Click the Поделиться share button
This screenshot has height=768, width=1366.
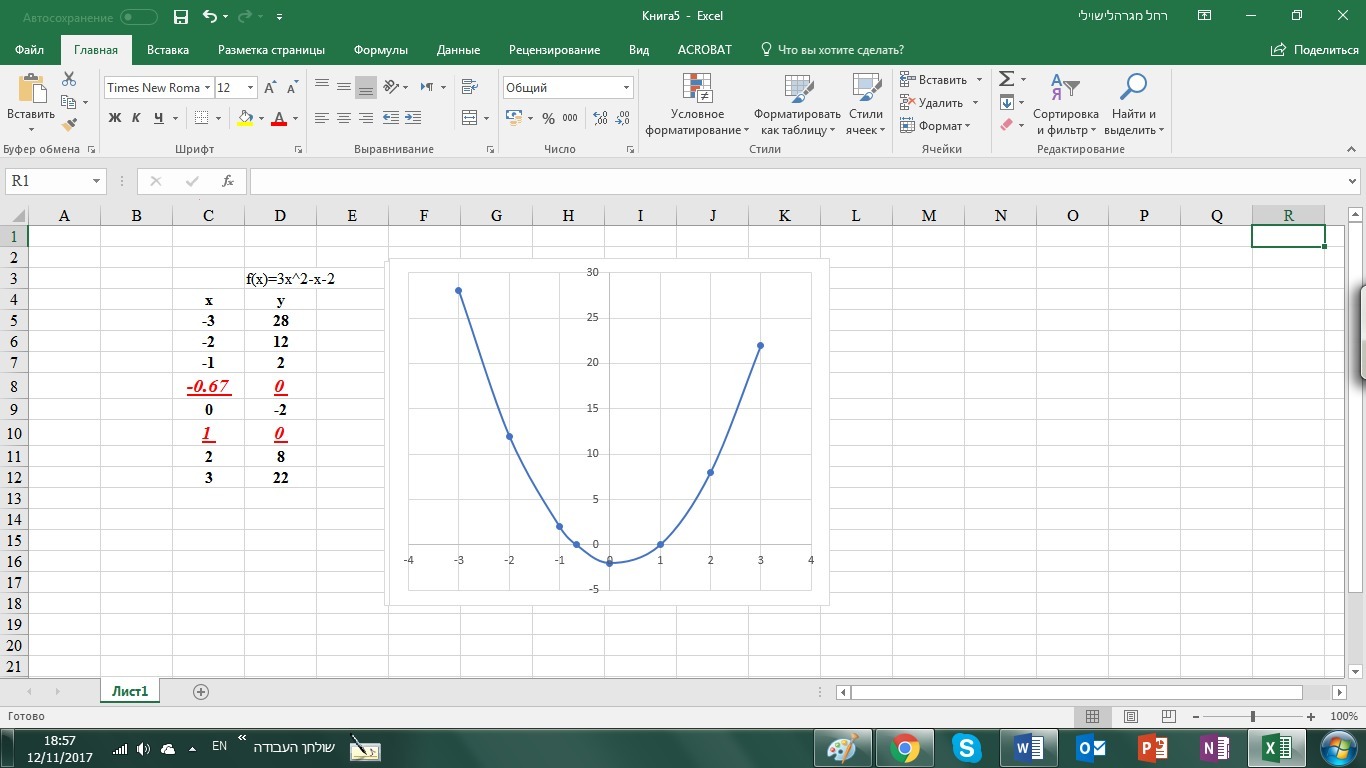coord(1315,50)
